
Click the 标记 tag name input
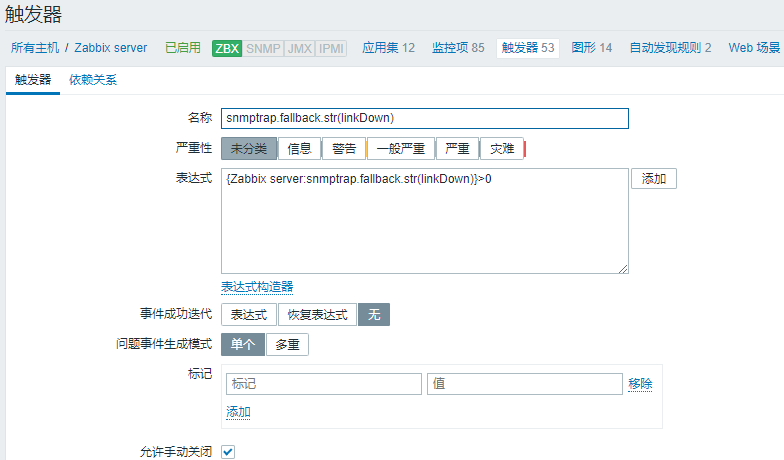click(x=324, y=384)
